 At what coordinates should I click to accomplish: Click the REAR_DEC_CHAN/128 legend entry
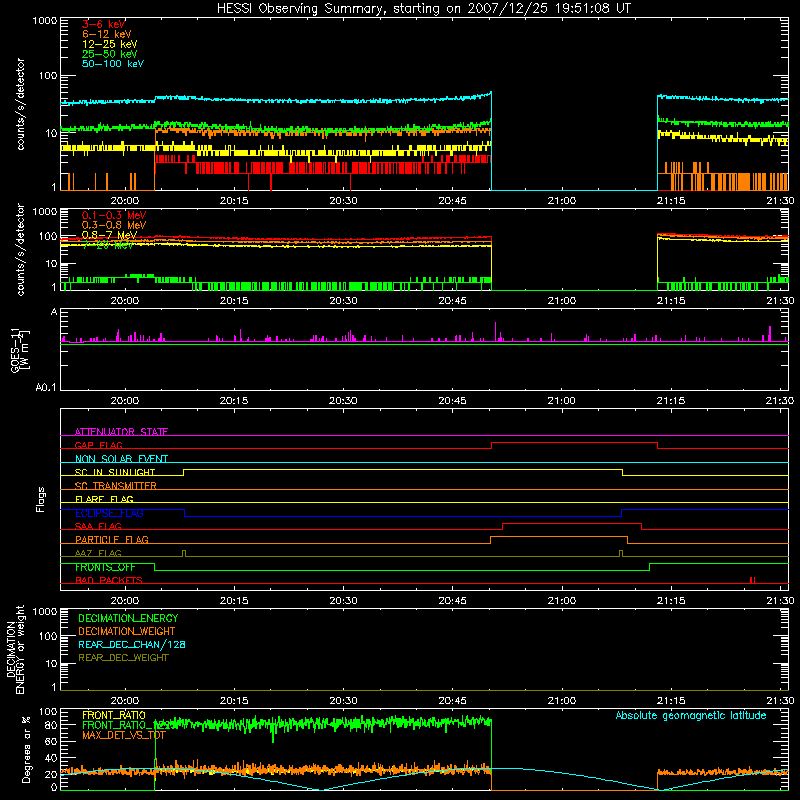pyautogui.click(x=132, y=644)
